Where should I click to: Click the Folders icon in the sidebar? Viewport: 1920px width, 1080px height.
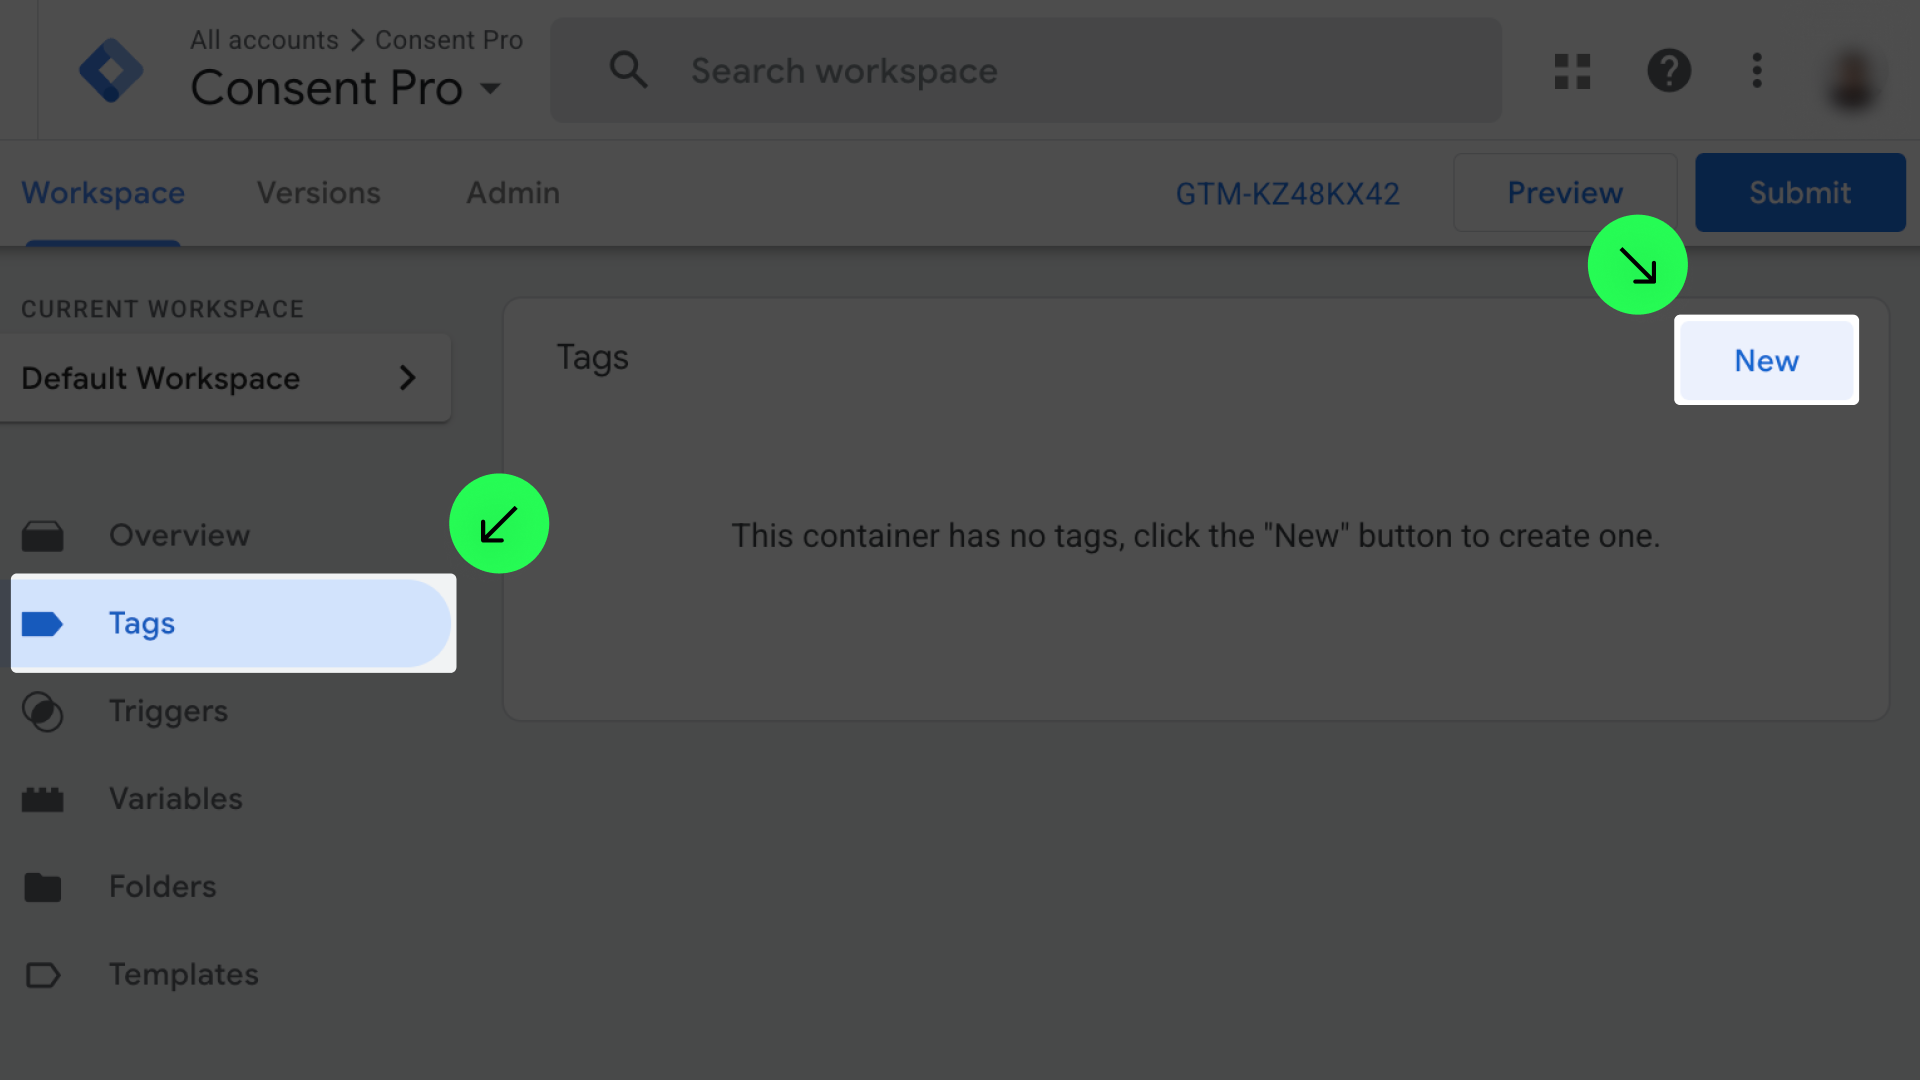[x=43, y=887]
